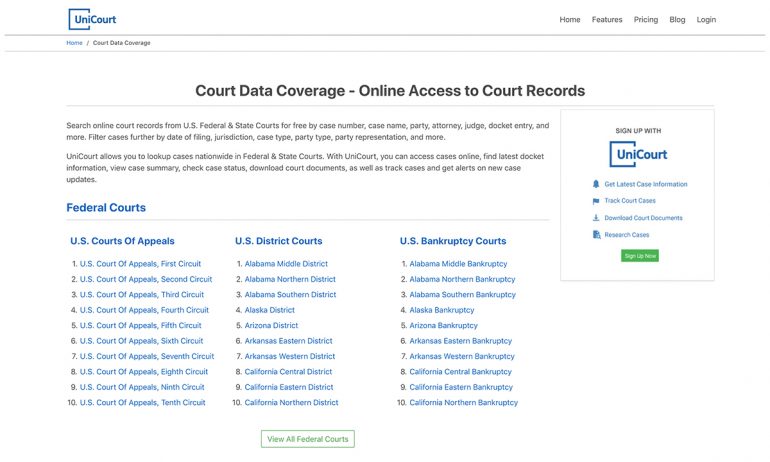
Task: Open the Login page
Action: click(x=706, y=20)
